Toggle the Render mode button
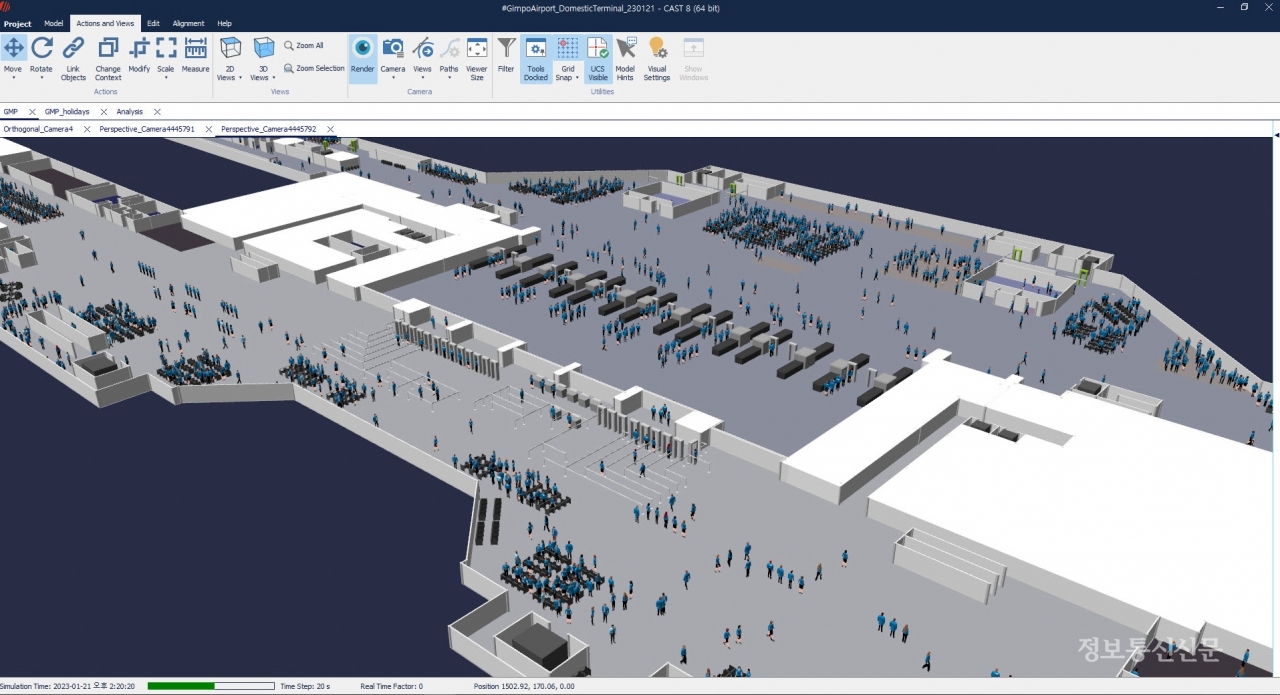1280x695 pixels. coord(362,58)
